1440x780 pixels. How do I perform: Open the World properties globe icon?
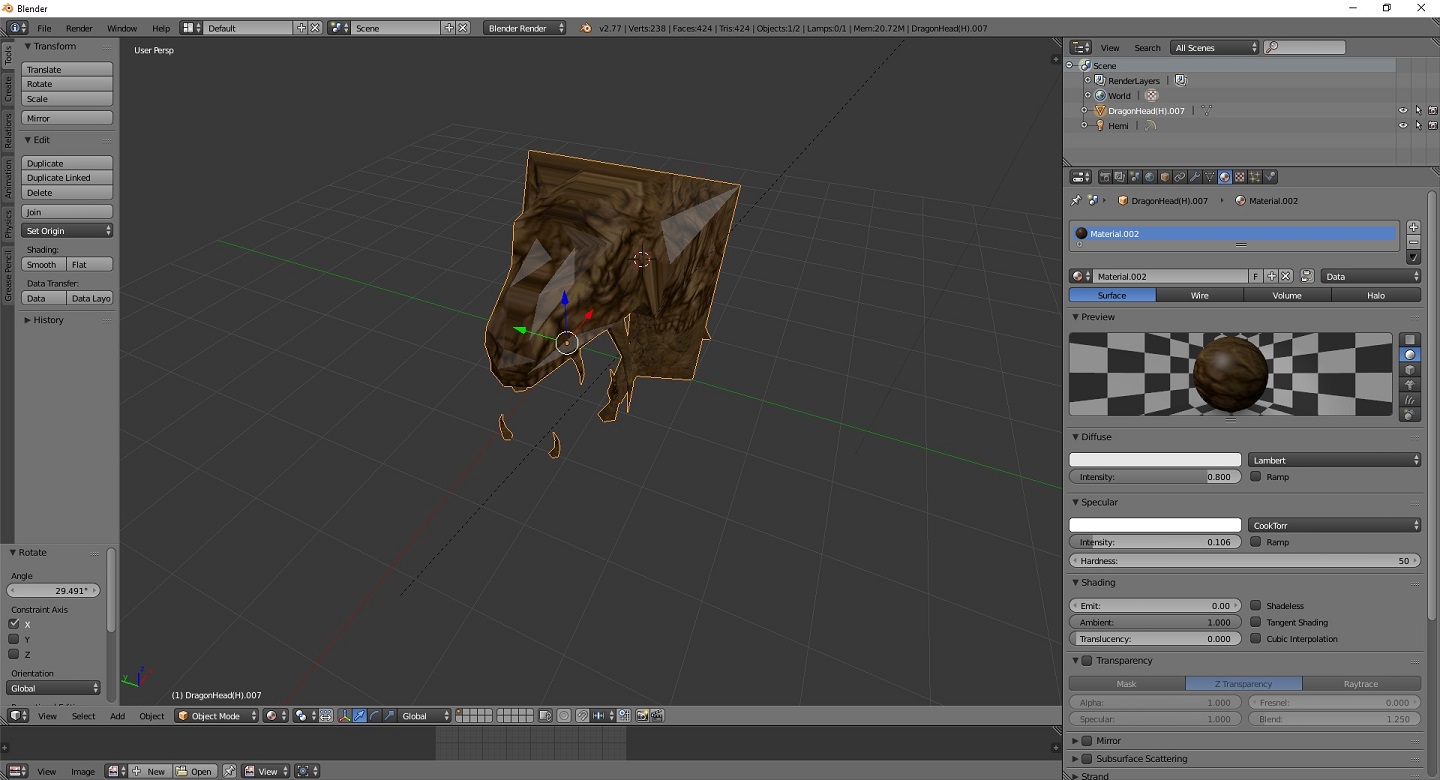1149,177
